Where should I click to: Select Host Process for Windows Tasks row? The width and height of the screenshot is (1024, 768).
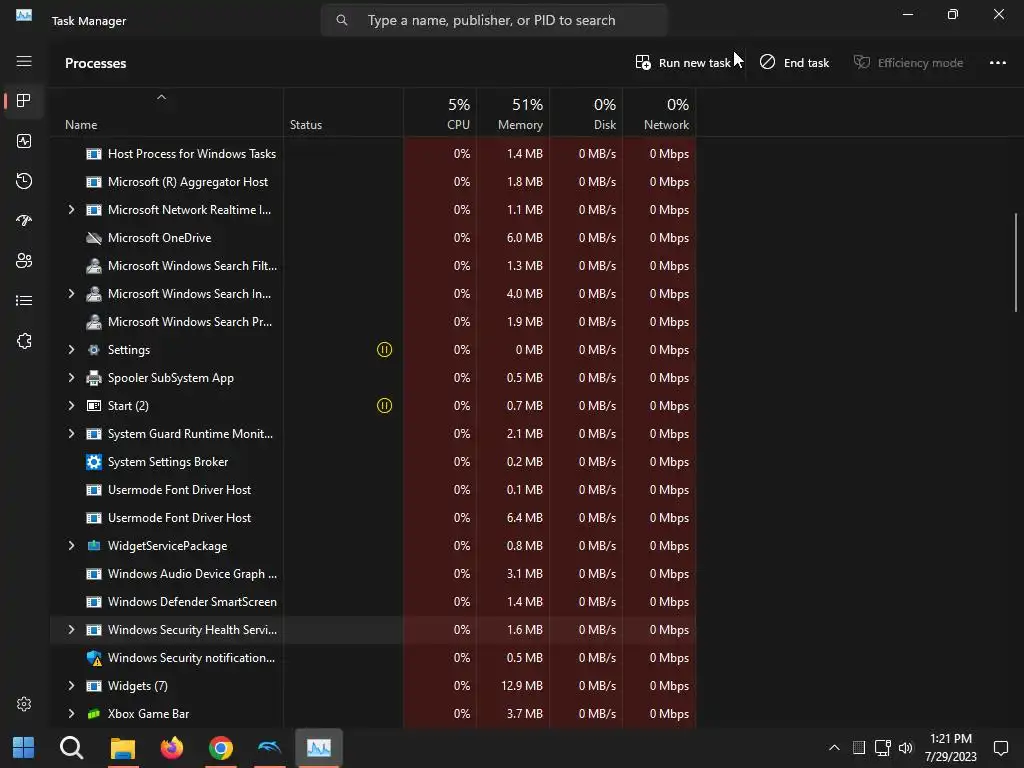coord(373,153)
